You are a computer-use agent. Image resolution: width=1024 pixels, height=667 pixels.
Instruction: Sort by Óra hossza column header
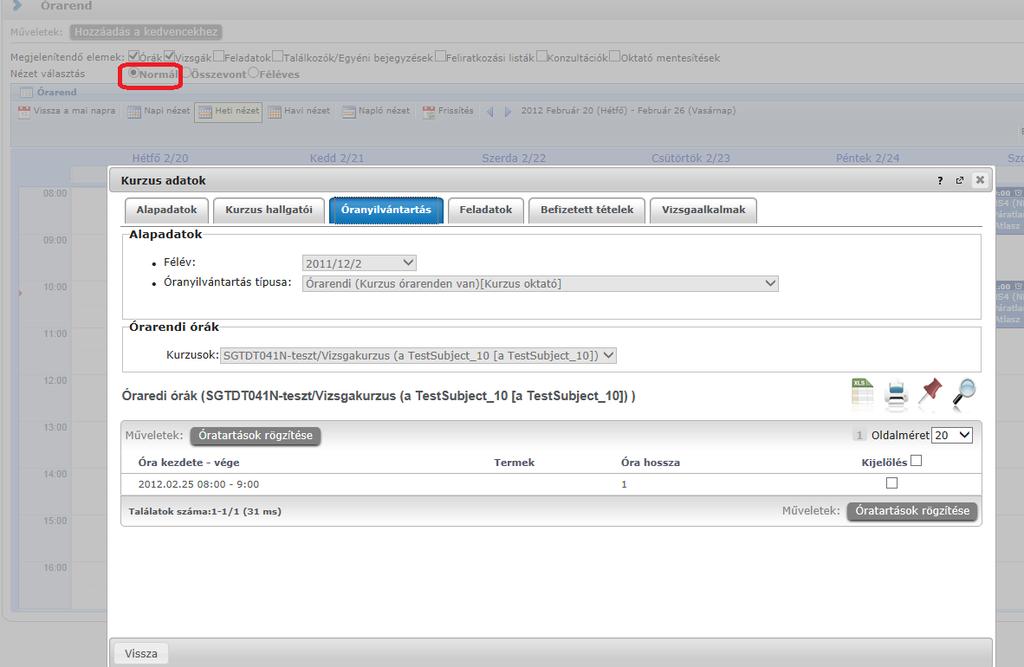point(650,463)
